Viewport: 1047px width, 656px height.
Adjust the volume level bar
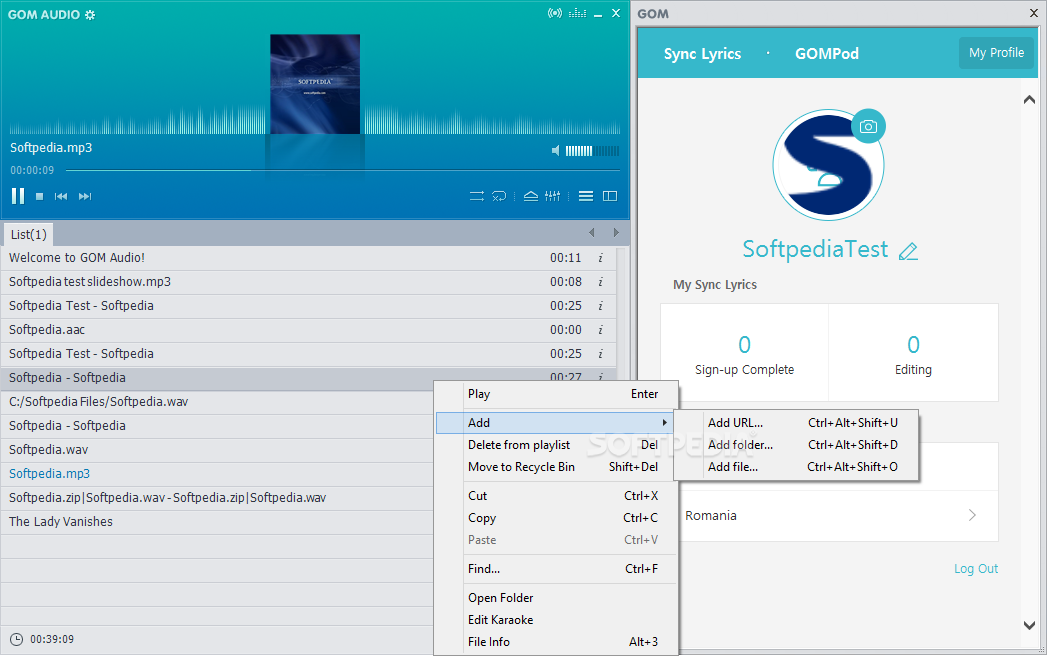click(592, 151)
